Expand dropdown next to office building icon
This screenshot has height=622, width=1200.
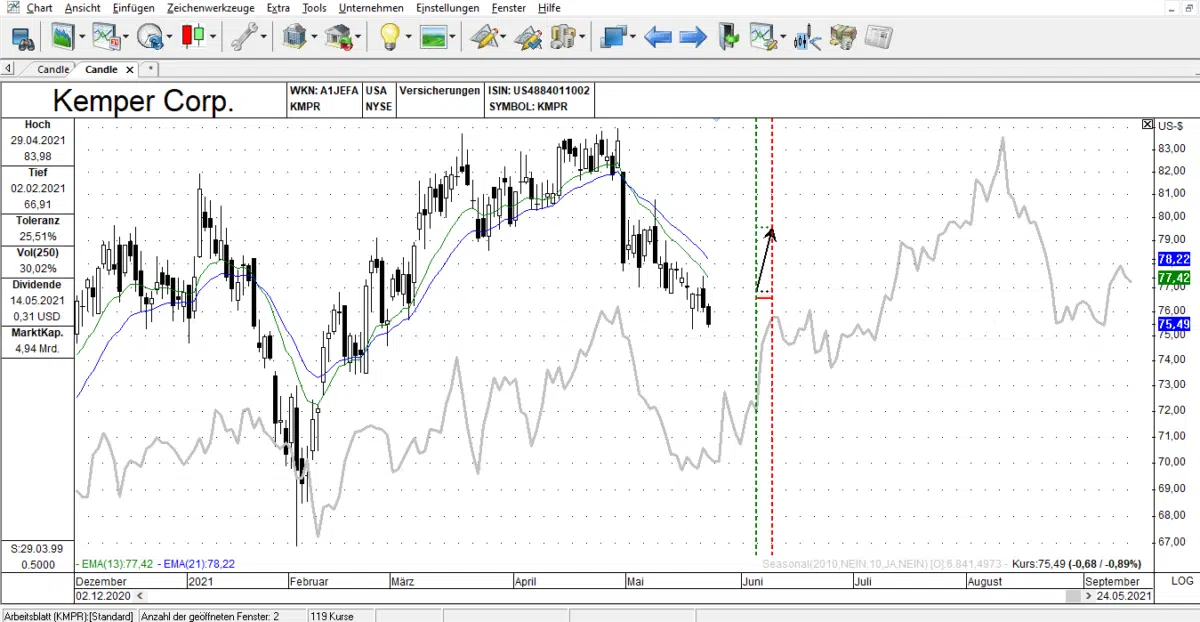coord(314,38)
